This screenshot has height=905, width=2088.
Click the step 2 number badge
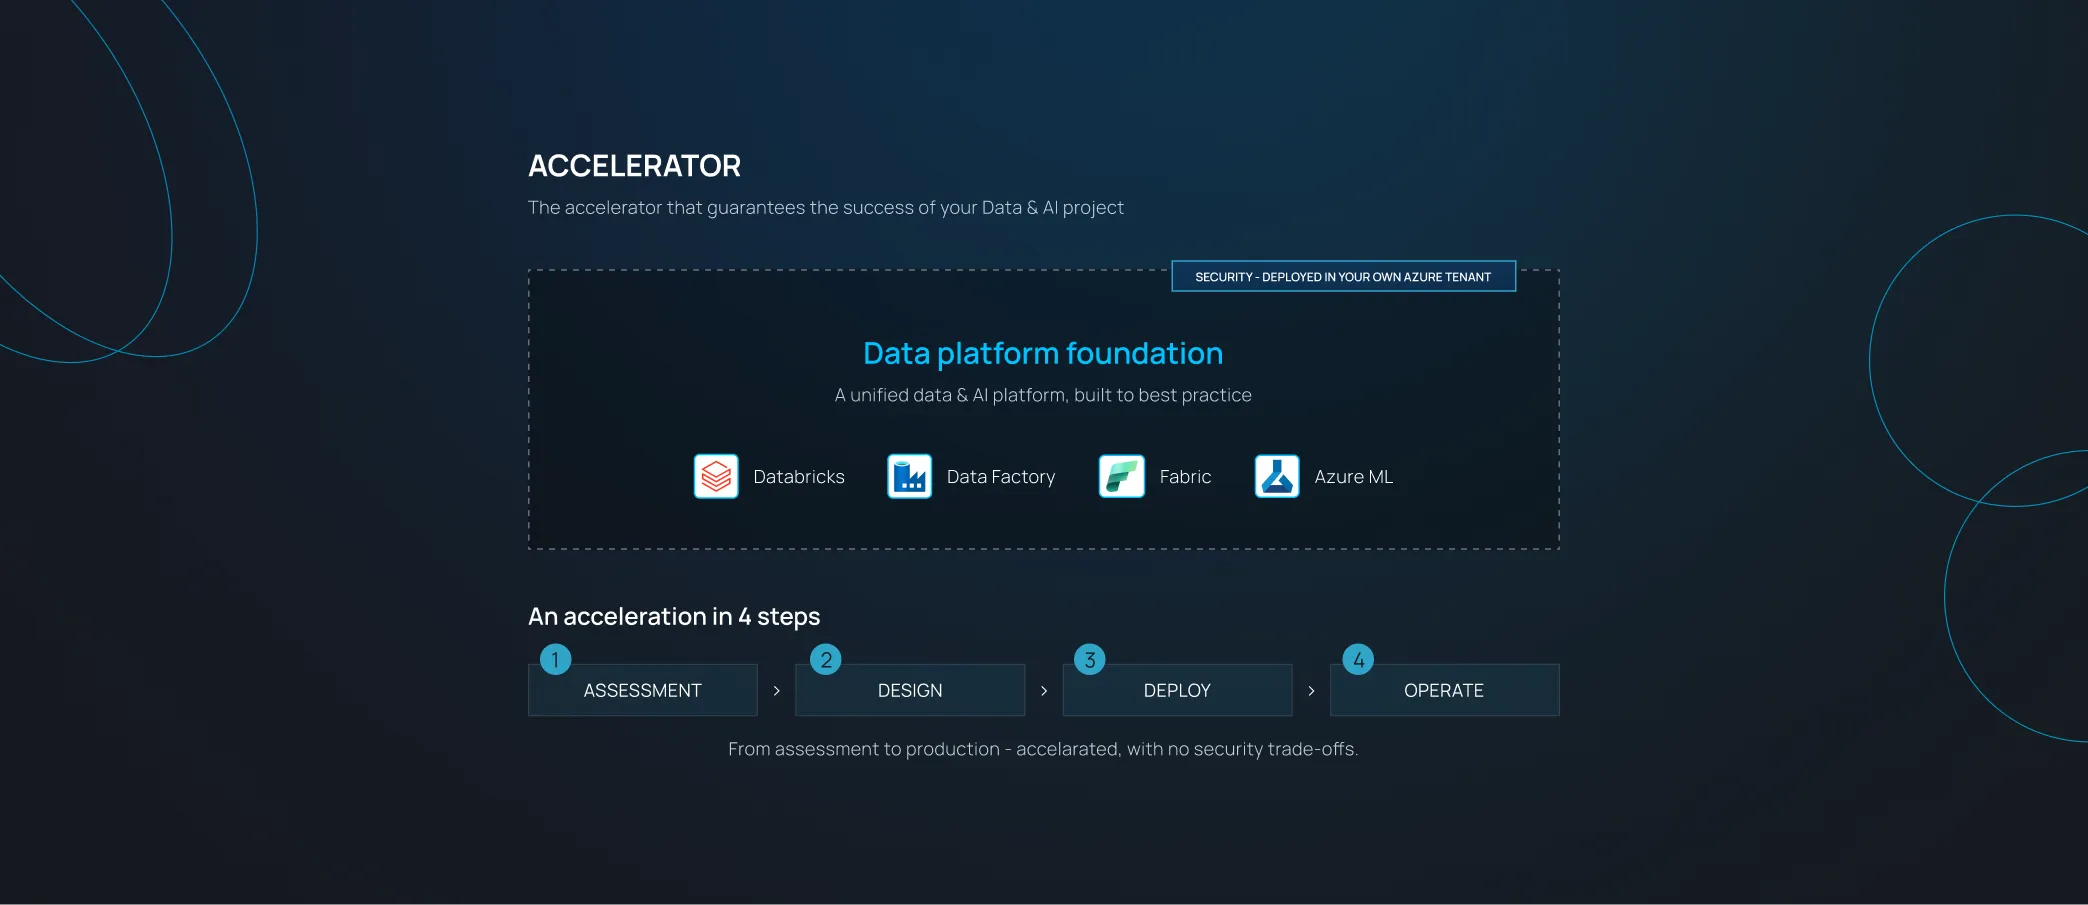pos(826,659)
